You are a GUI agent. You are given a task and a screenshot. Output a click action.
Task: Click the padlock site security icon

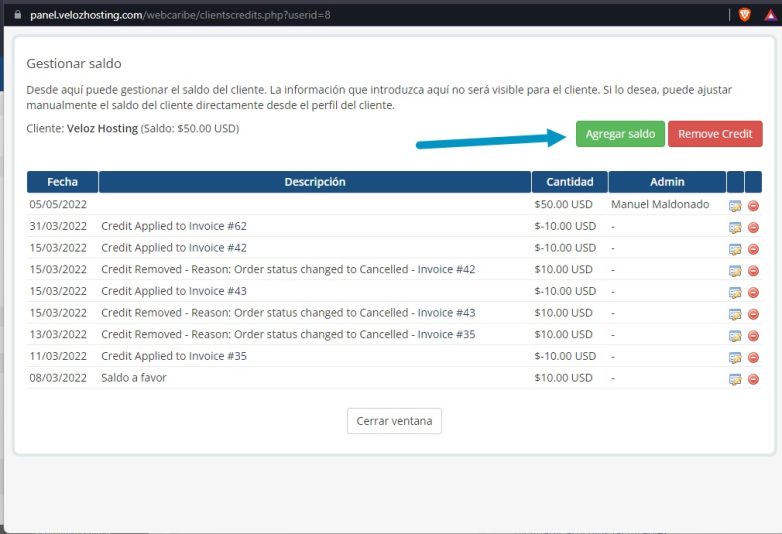[17, 15]
